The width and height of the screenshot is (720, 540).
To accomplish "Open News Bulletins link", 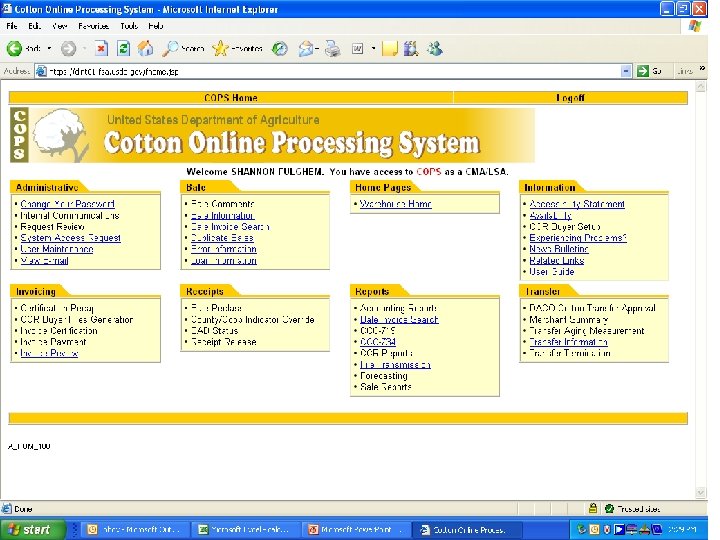I will coord(559,249).
